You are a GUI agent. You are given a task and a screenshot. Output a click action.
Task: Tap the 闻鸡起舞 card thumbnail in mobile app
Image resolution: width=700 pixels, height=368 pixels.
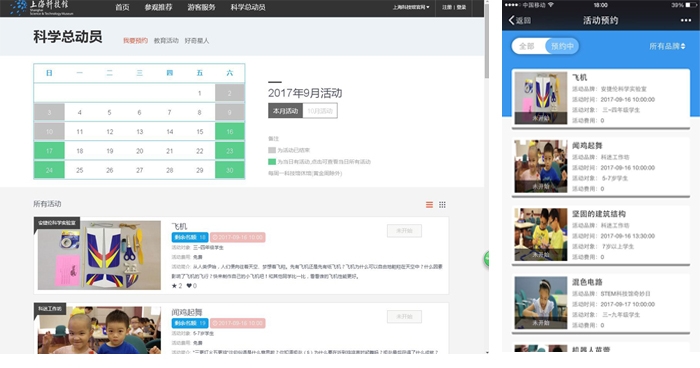(541, 166)
